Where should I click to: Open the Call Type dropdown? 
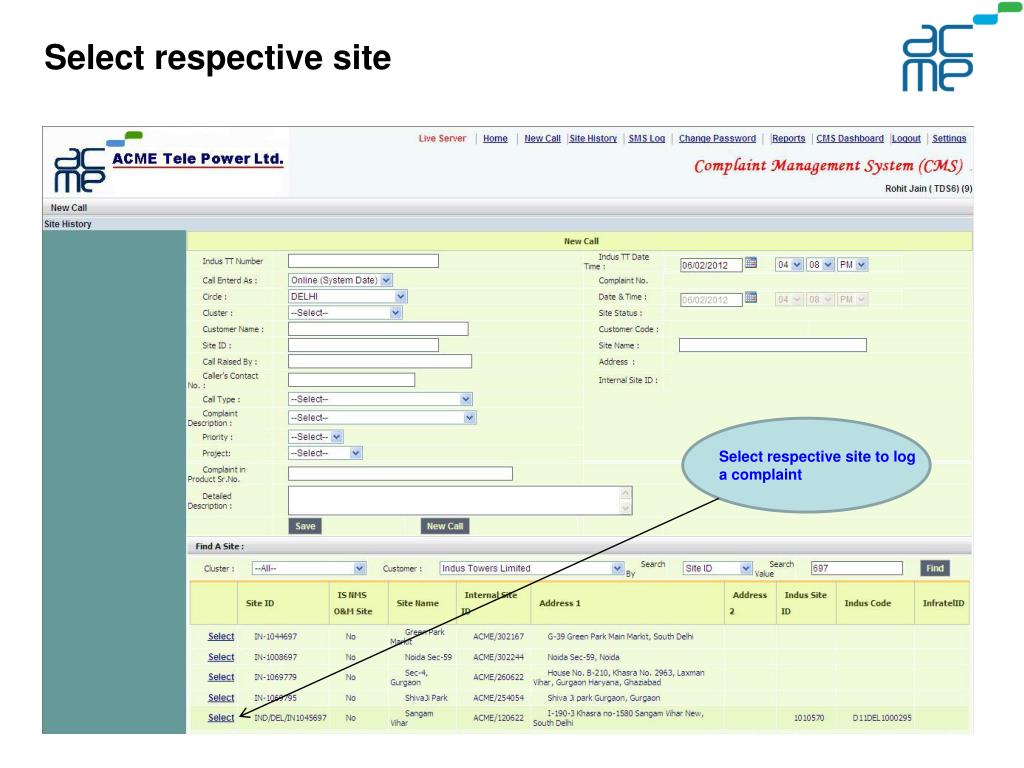tap(380, 399)
